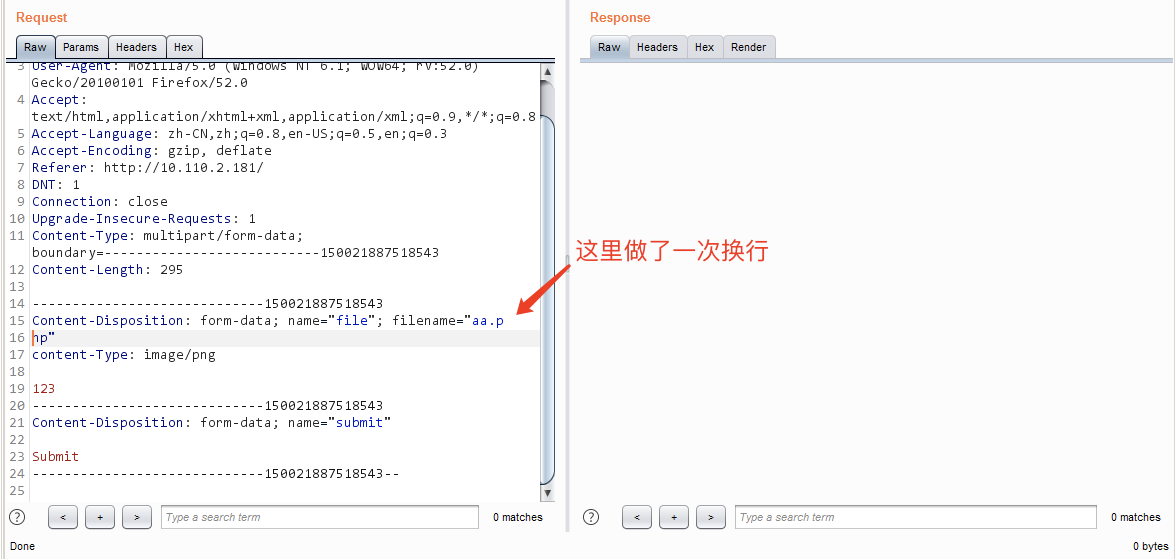Image resolution: width=1175 pixels, height=559 pixels.
Task: Go to next match in Response search
Action: (x=710, y=517)
